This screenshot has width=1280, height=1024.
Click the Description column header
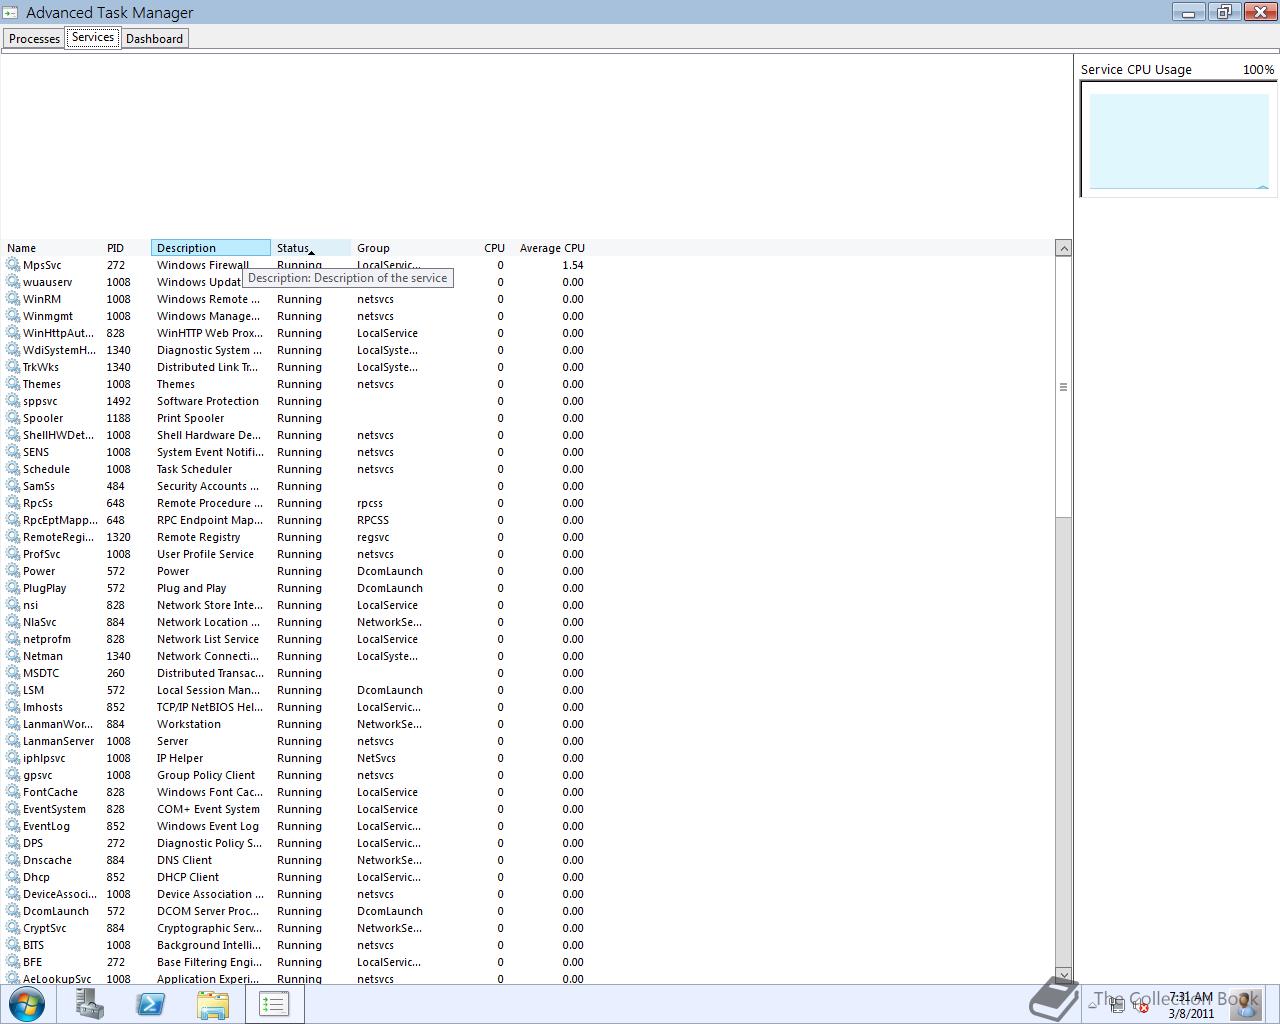[x=211, y=248]
